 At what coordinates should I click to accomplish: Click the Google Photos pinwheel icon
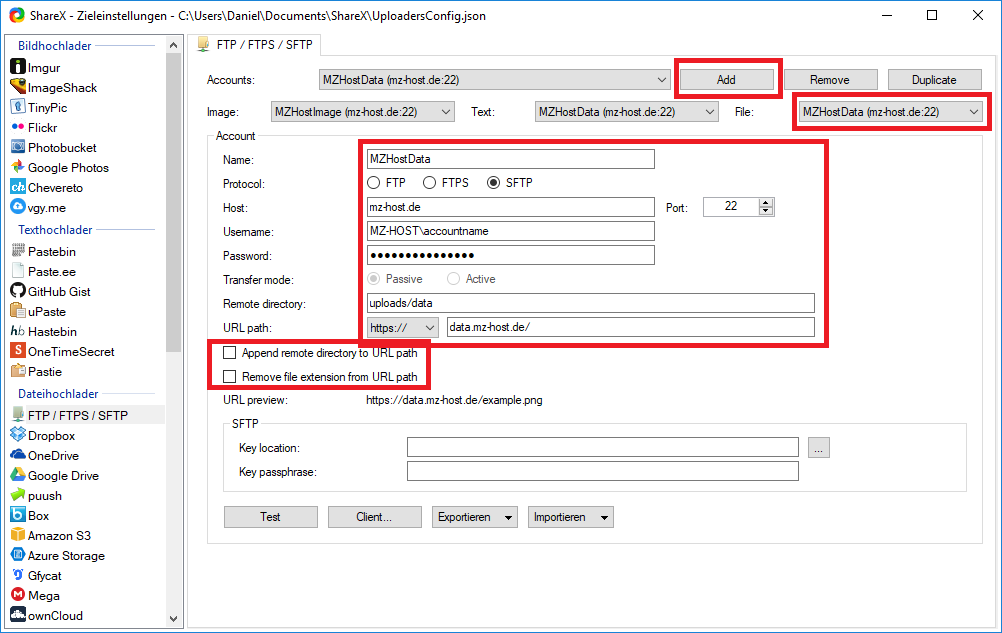(x=18, y=167)
